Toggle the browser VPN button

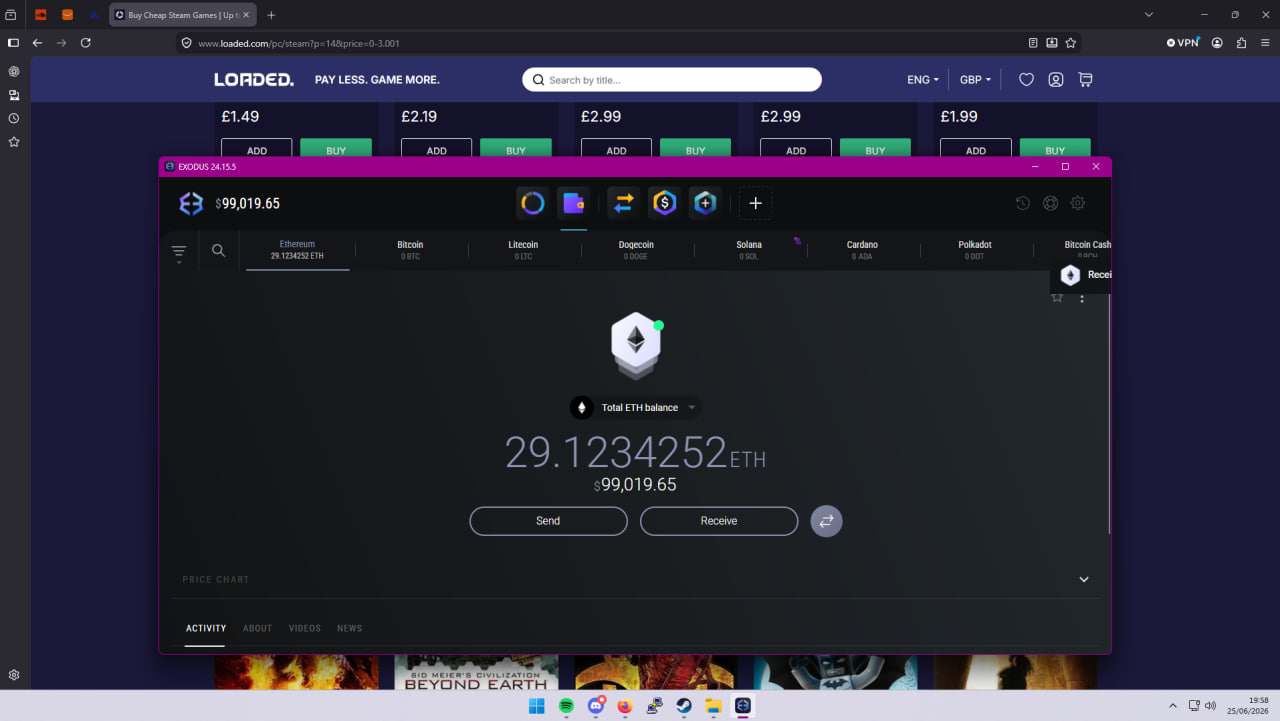tap(1183, 43)
